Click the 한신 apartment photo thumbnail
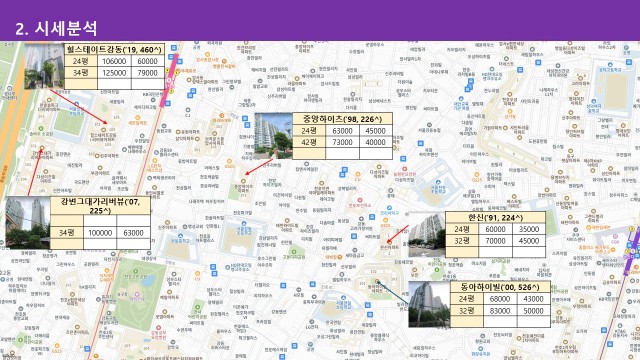 coord(427,235)
